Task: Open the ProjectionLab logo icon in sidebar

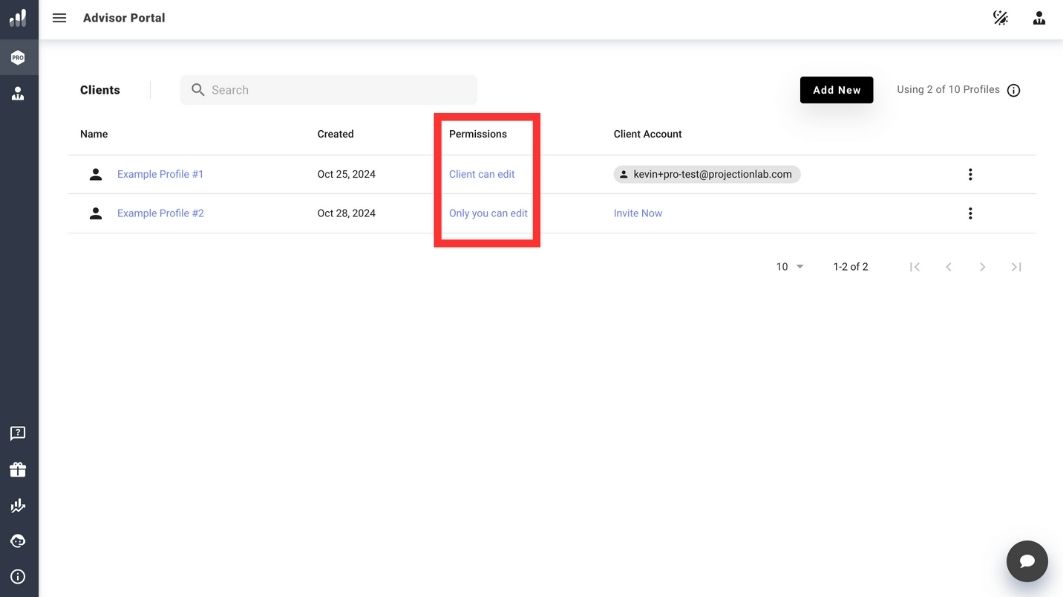Action: (17, 17)
